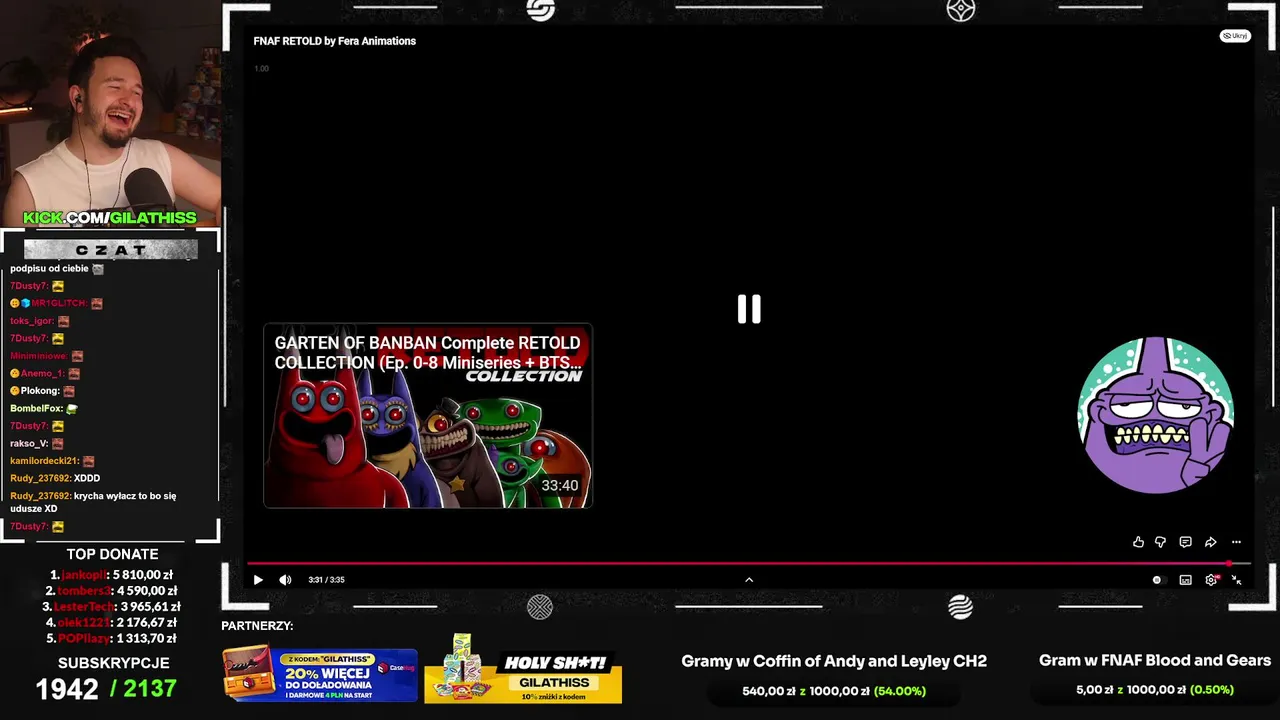The height and width of the screenshot is (720, 1280).
Task: Select chat user BombelFox
Action: click(37, 408)
